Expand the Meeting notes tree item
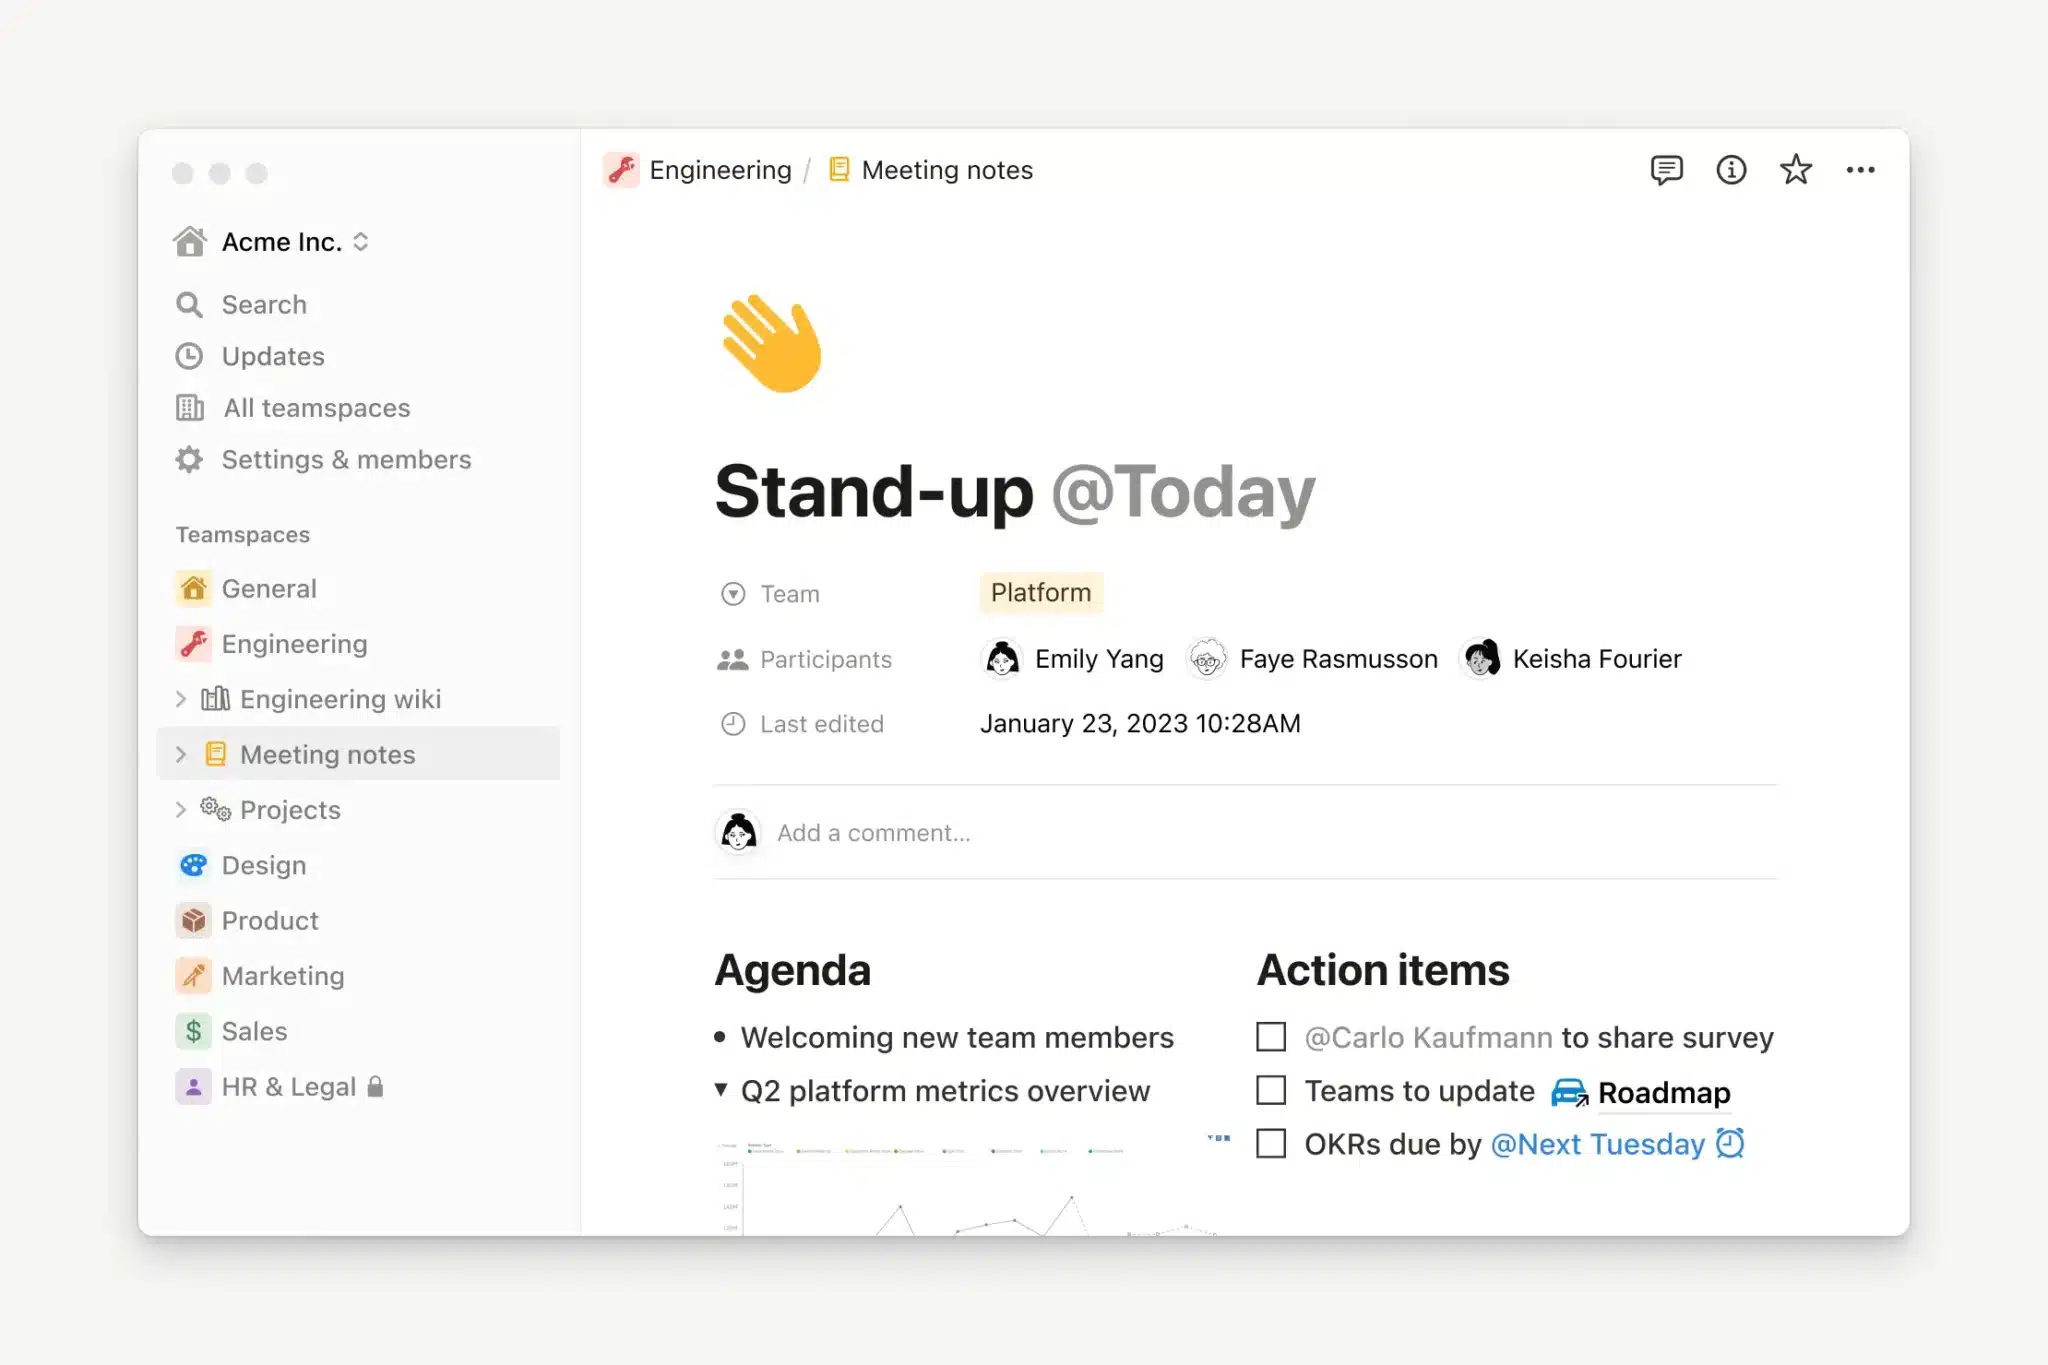The width and height of the screenshot is (2048, 1365). (177, 753)
